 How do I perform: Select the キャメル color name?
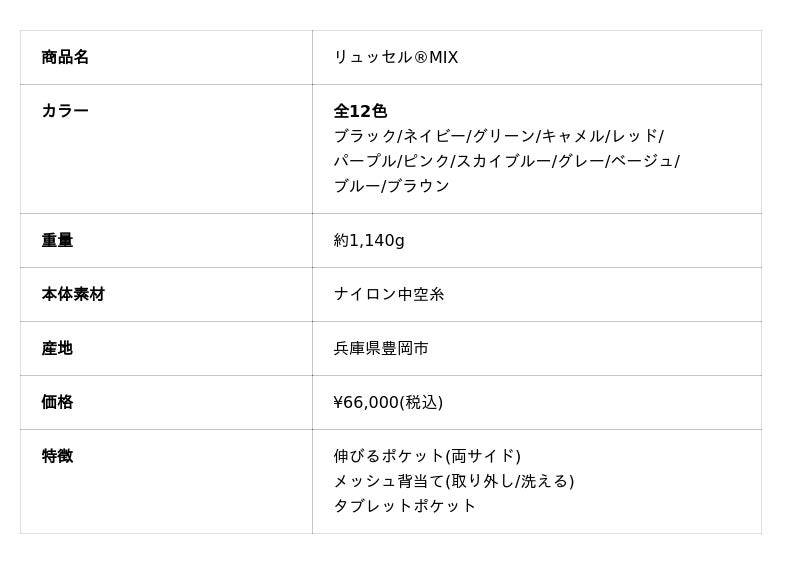(x=572, y=136)
